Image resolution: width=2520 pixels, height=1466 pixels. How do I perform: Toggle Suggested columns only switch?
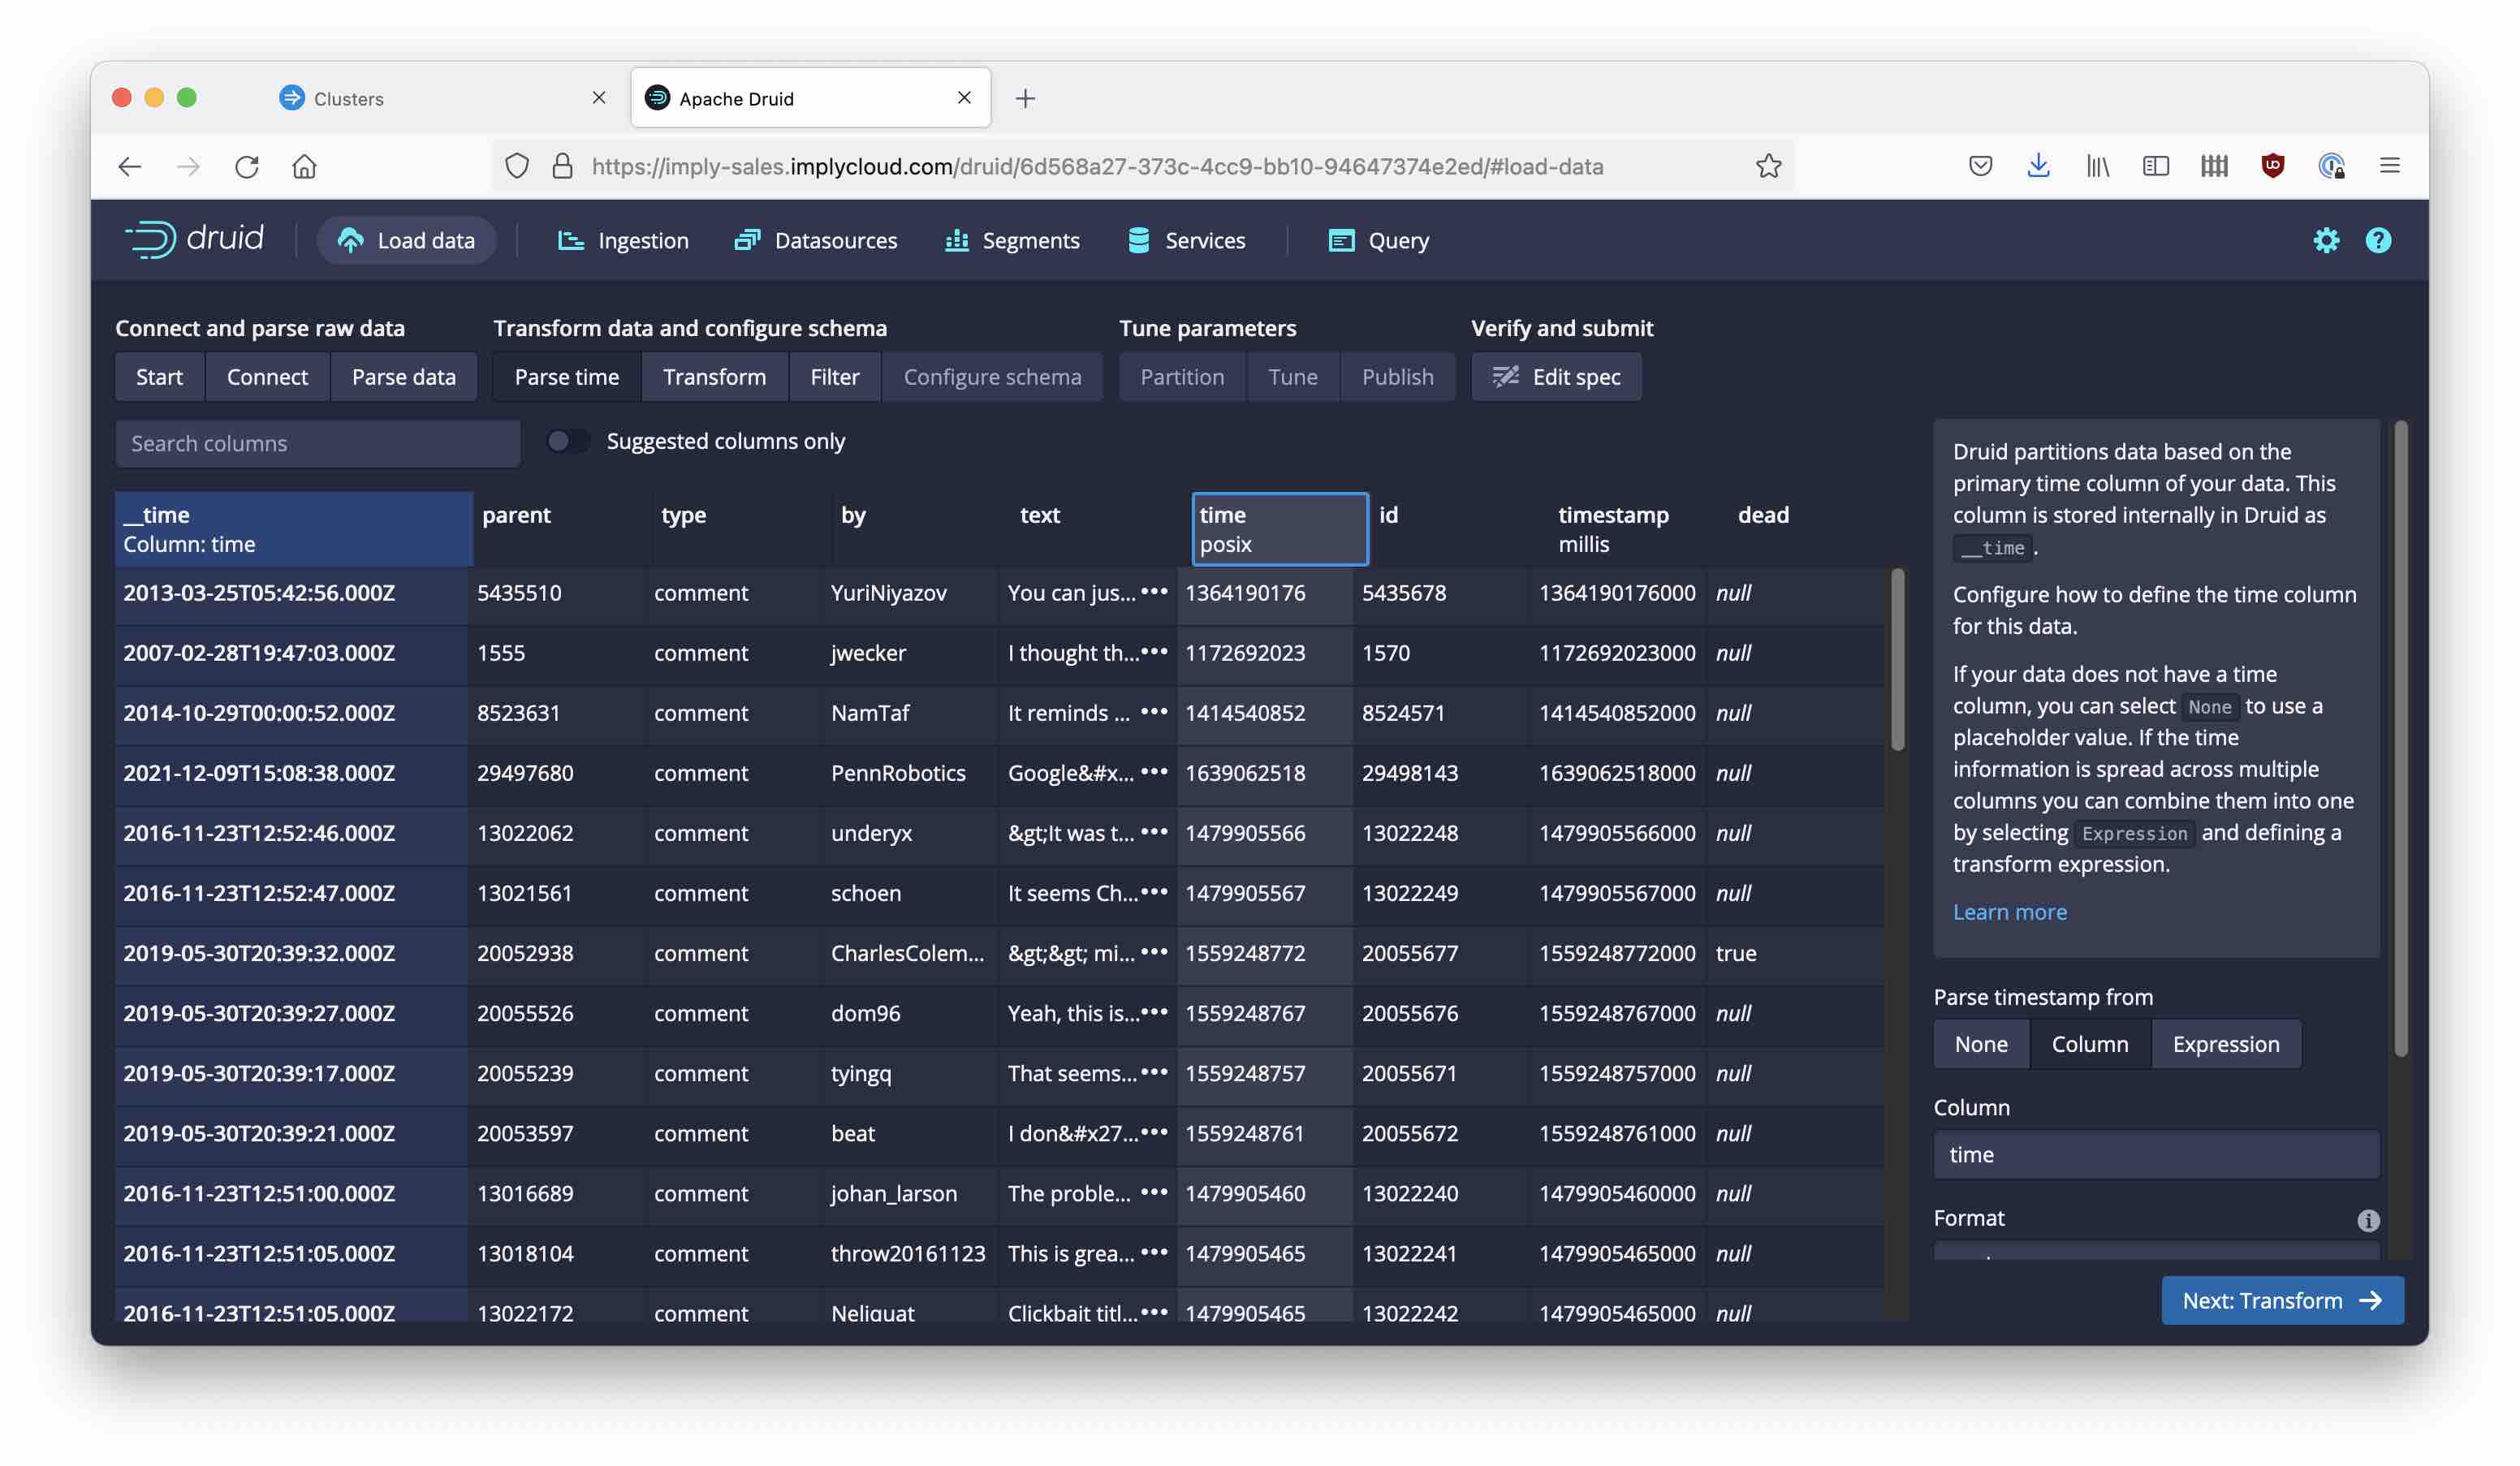point(568,441)
